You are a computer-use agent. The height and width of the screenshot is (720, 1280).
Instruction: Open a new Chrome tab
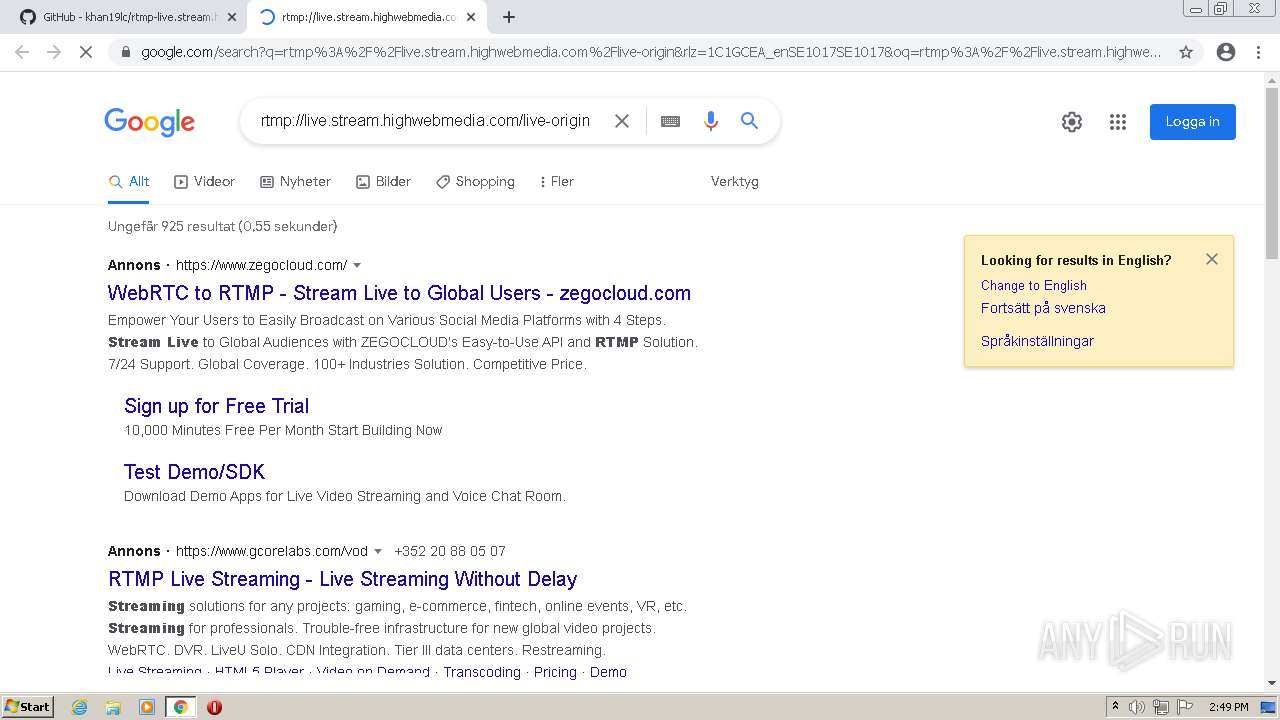pos(509,17)
